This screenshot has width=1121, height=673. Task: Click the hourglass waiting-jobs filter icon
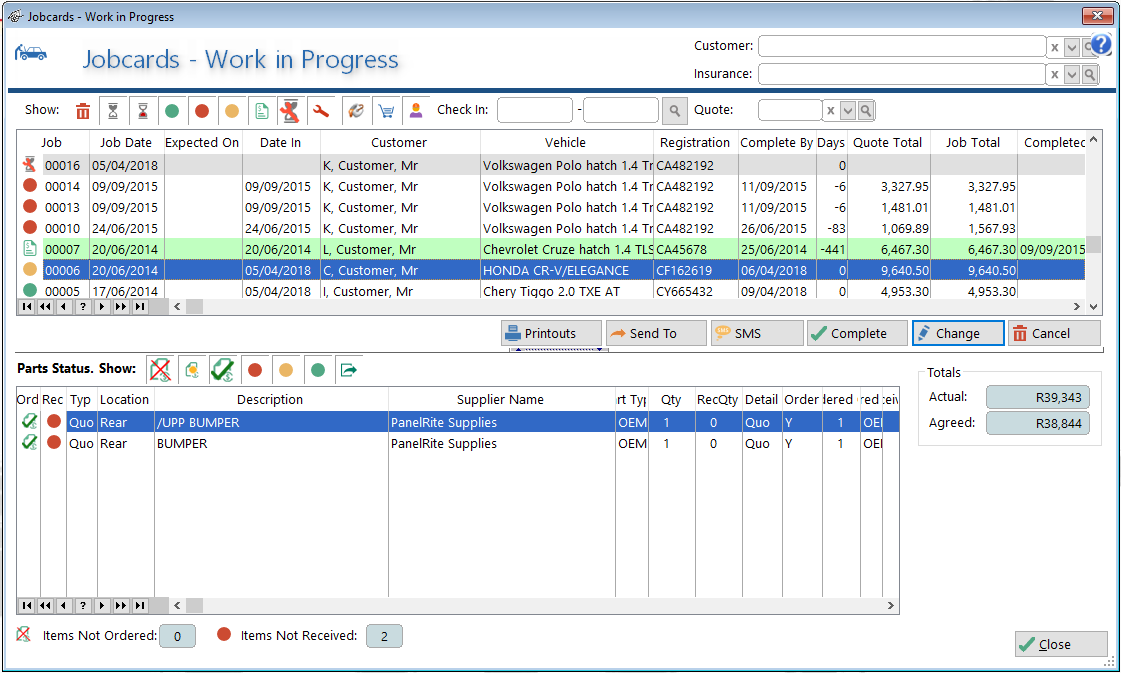113,111
